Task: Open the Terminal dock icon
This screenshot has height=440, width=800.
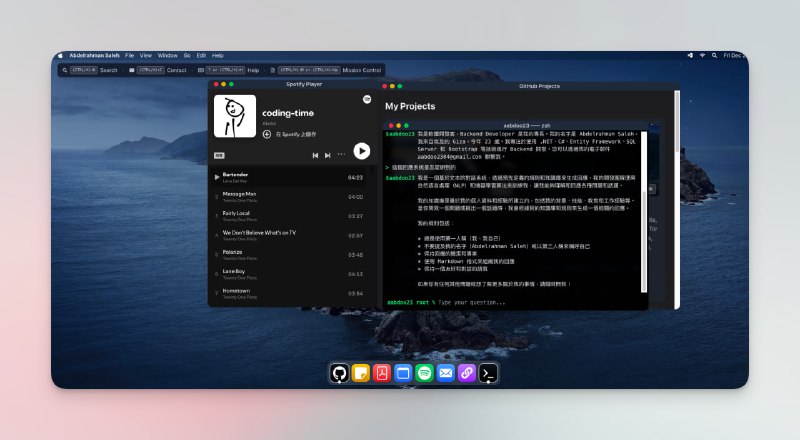Action: (488, 373)
